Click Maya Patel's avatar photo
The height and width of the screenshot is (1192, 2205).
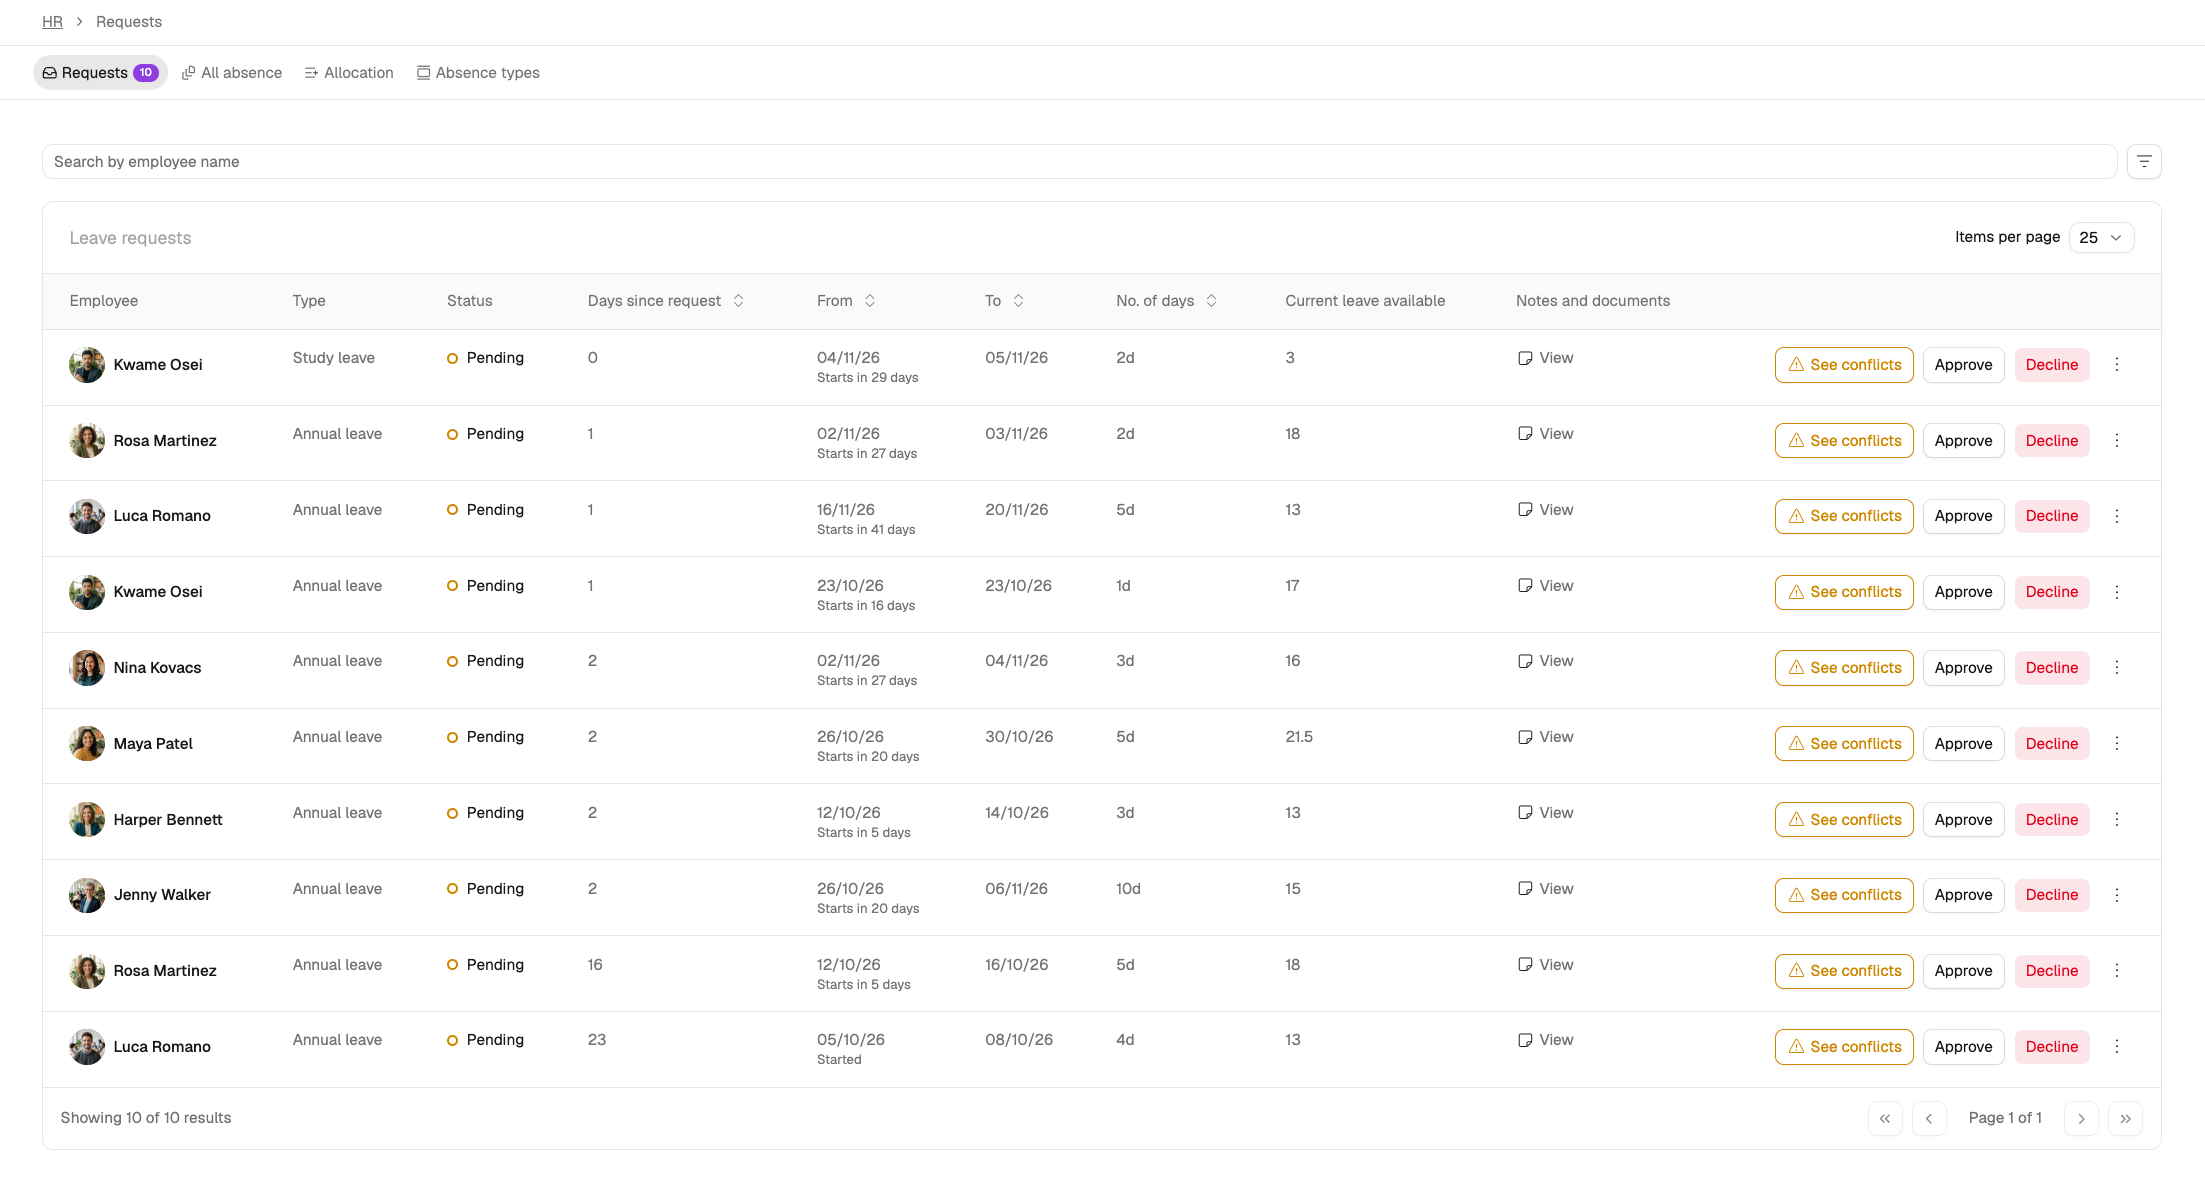[x=87, y=744]
